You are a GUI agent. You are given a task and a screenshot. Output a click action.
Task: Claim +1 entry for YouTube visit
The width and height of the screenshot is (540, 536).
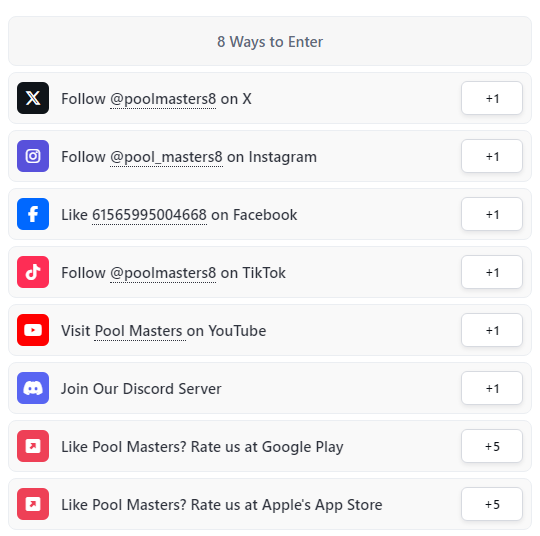(492, 330)
